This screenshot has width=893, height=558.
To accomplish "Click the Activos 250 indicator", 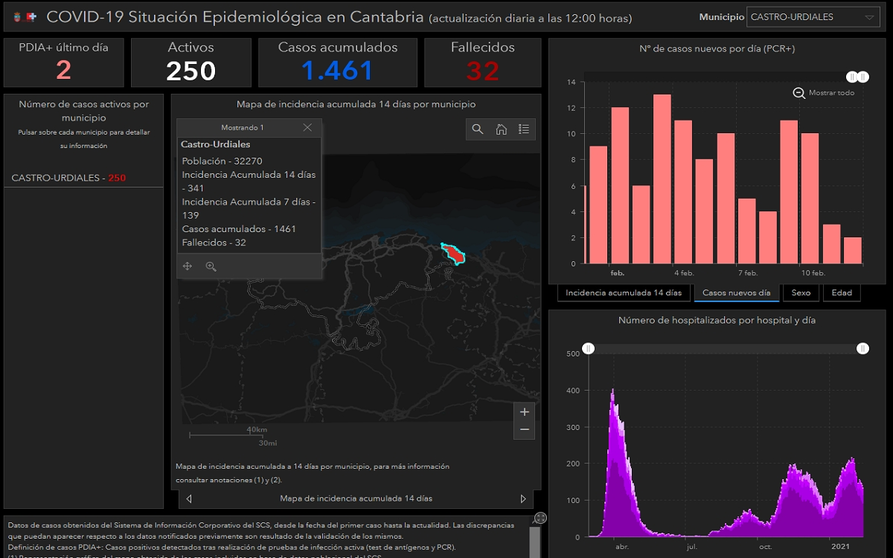I will [x=191, y=63].
